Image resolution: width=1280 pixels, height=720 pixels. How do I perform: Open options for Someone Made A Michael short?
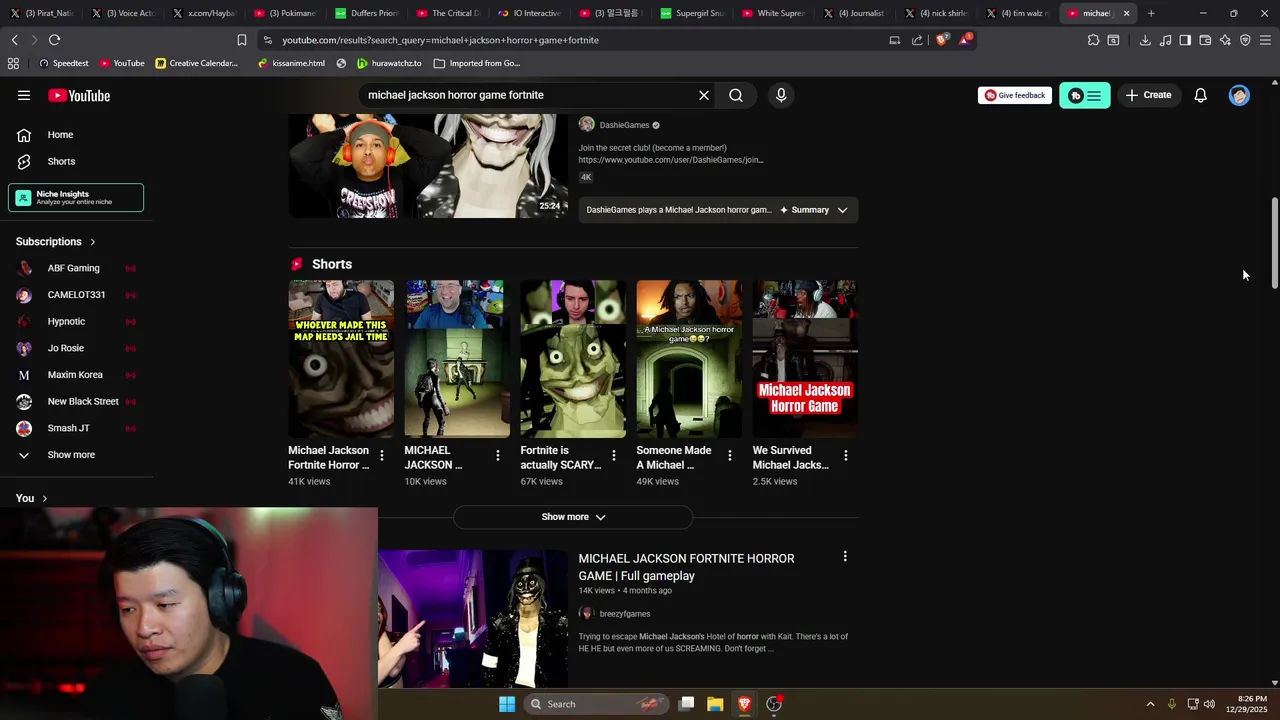coord(729,456)
